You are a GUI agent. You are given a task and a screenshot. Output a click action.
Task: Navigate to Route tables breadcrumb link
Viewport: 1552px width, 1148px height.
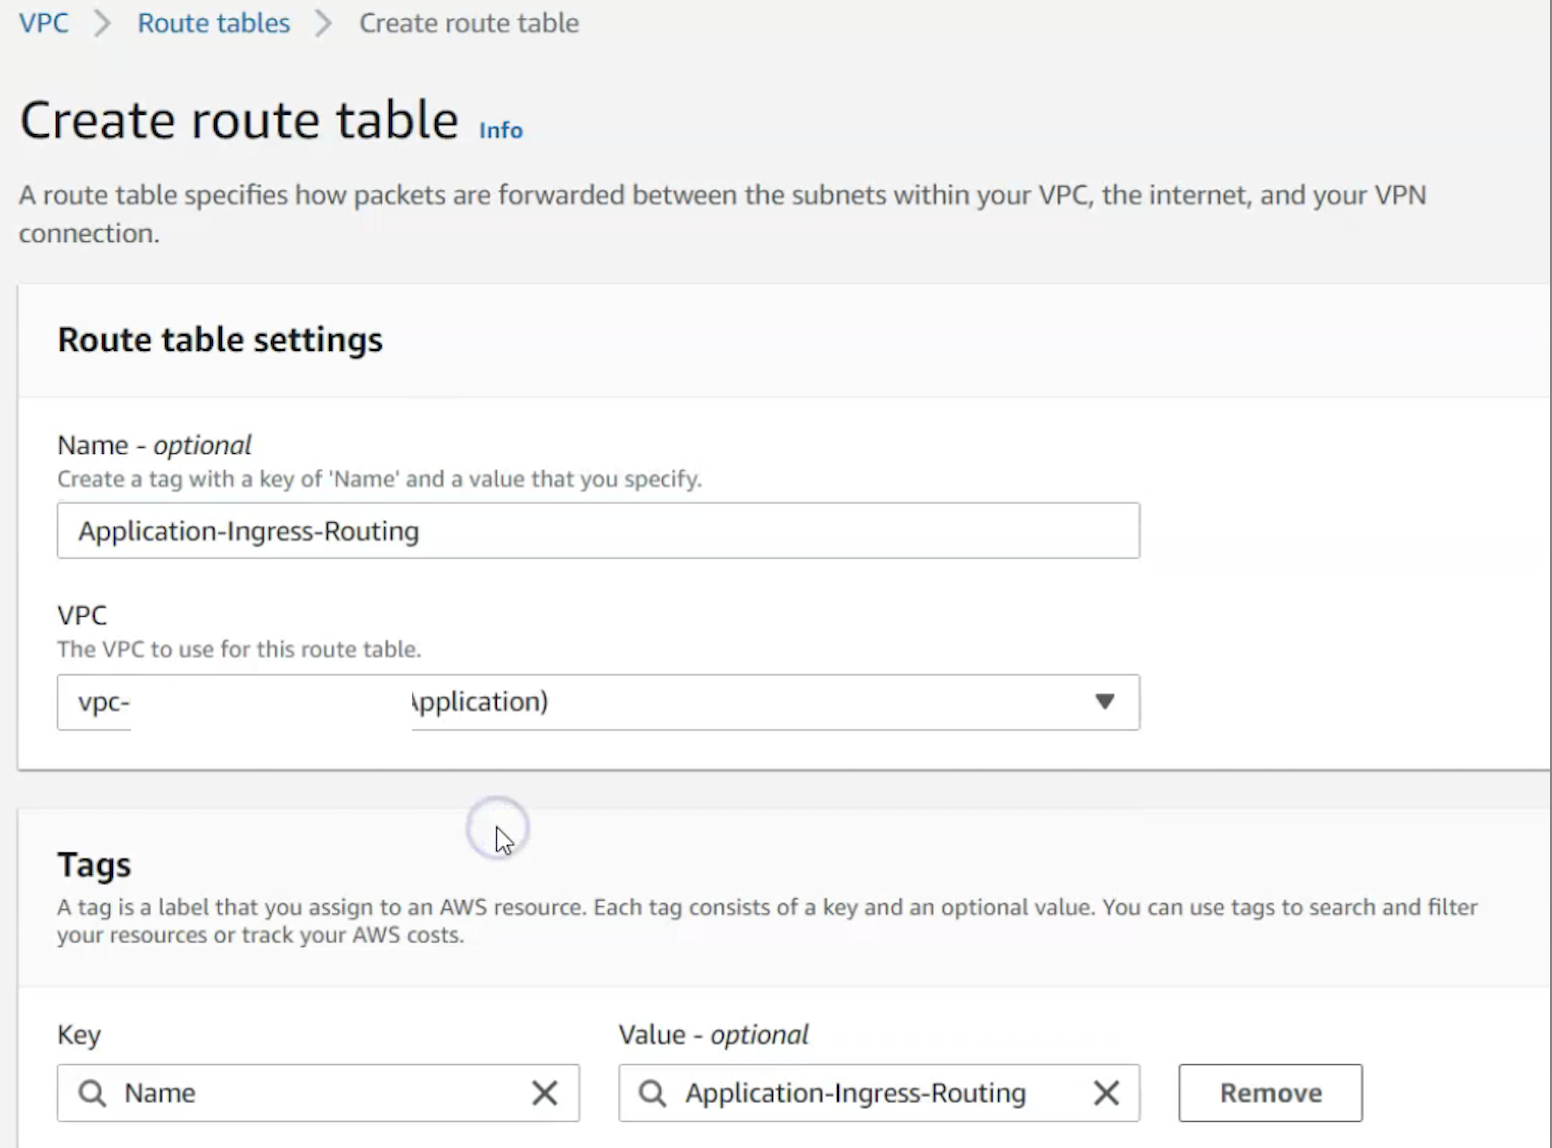(213, 23)
